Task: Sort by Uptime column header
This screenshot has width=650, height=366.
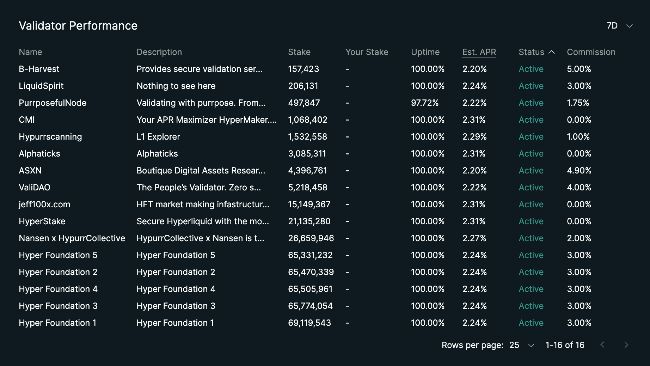Action: click(x=425, y=52)
